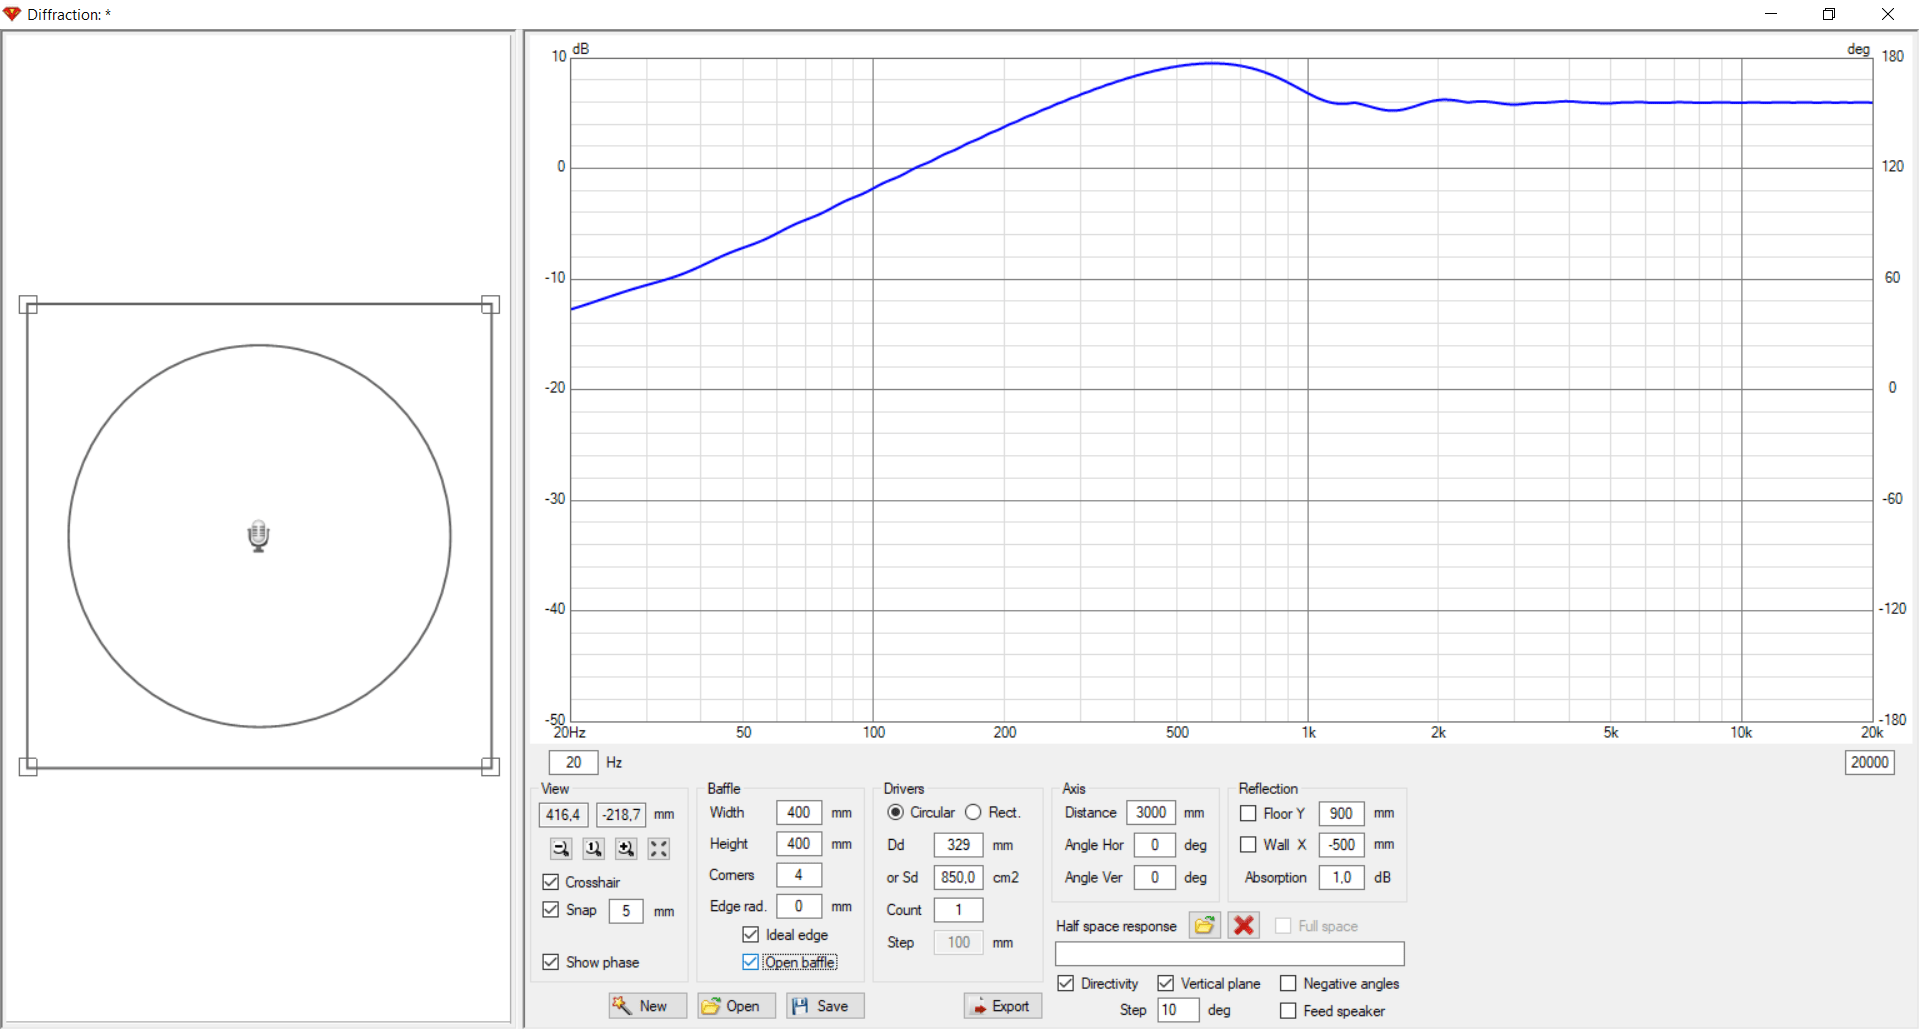Click the Export button

click(1003, 1006)
